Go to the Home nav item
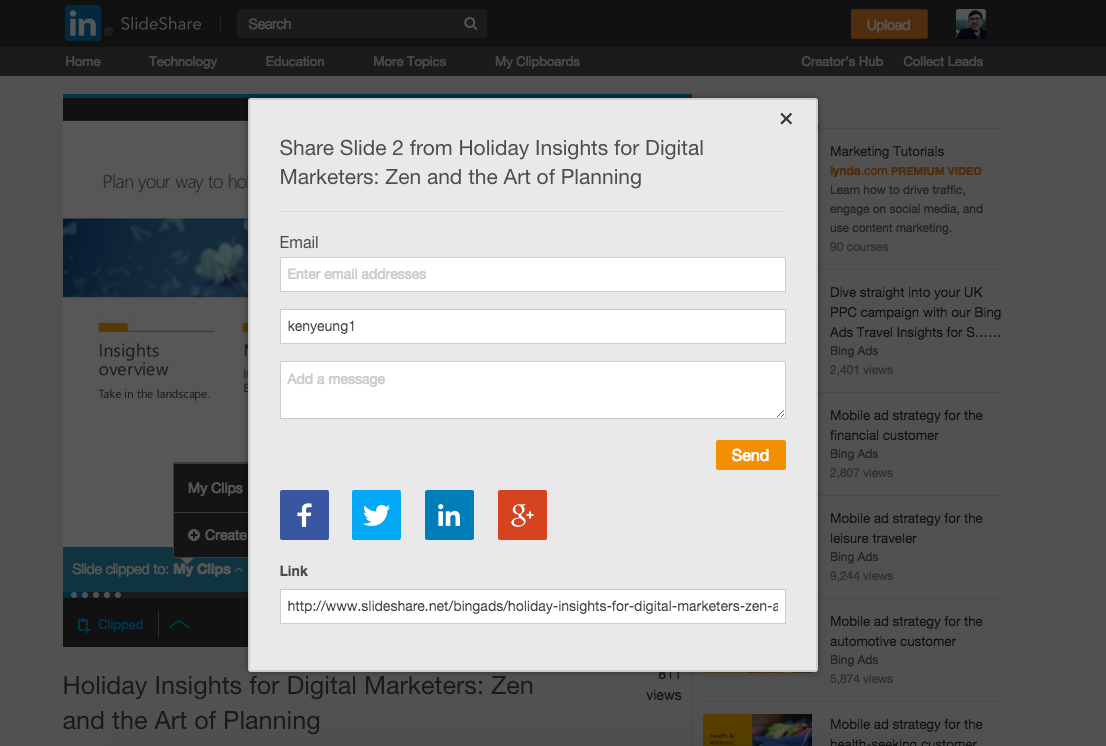 [83, 61]
